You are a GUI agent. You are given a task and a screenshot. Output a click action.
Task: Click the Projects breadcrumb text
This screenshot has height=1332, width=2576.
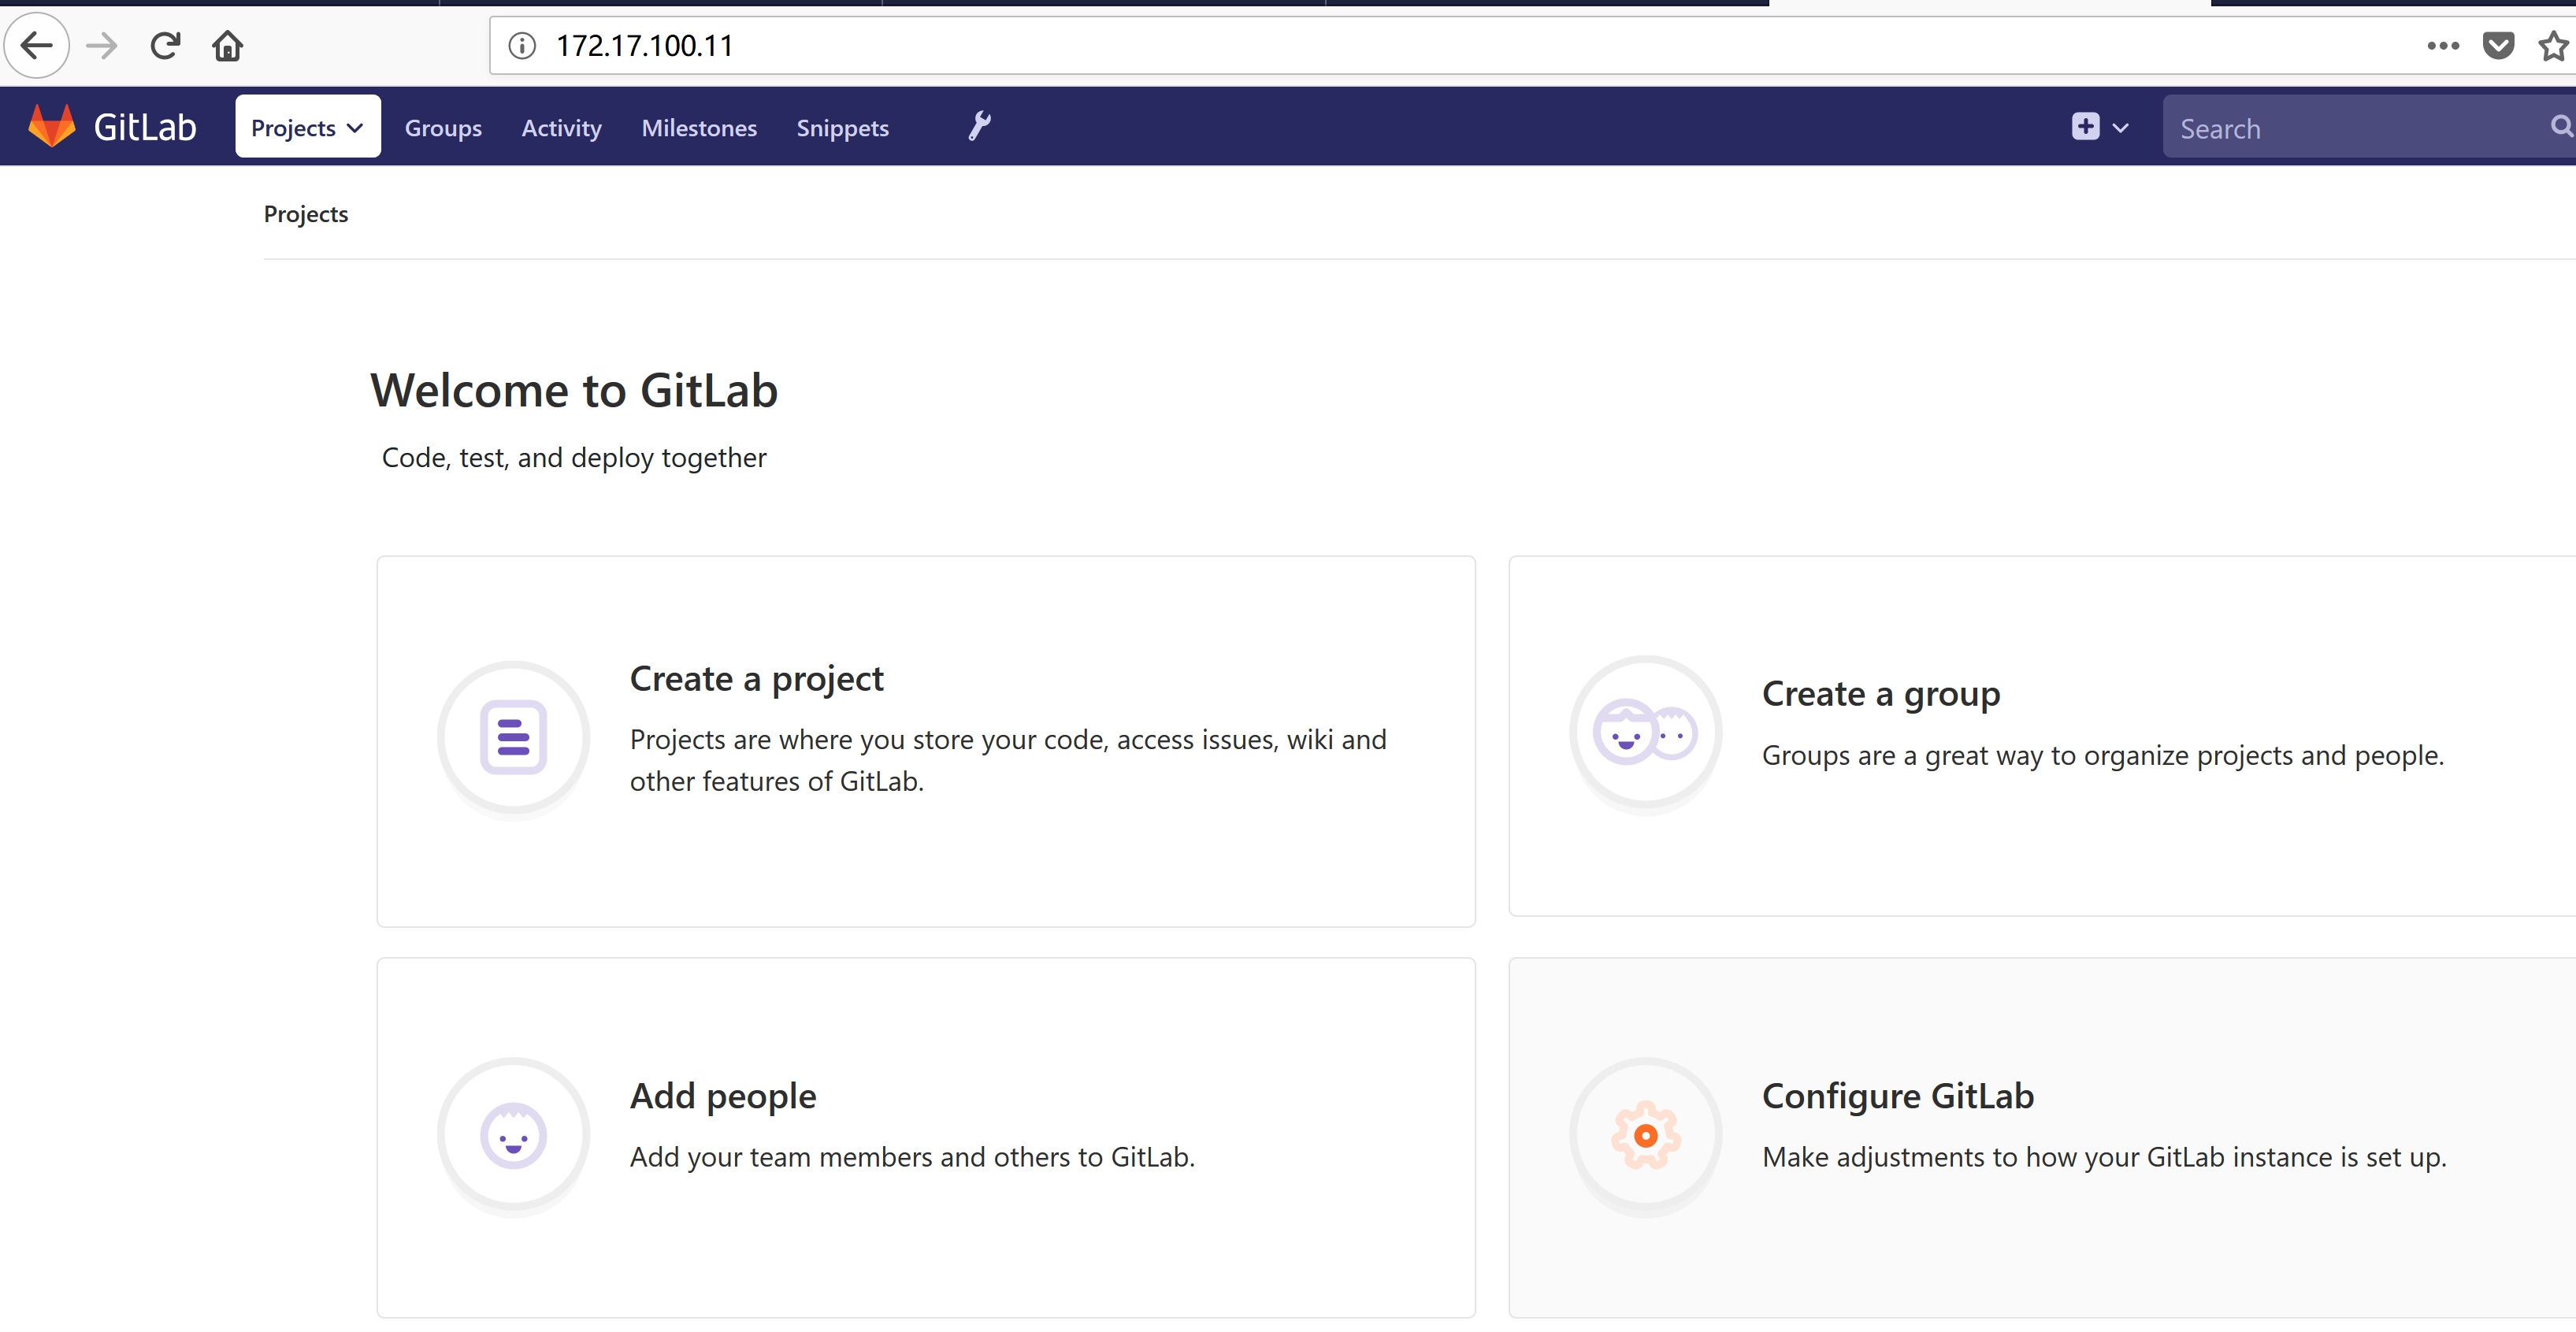click(306, 214)
